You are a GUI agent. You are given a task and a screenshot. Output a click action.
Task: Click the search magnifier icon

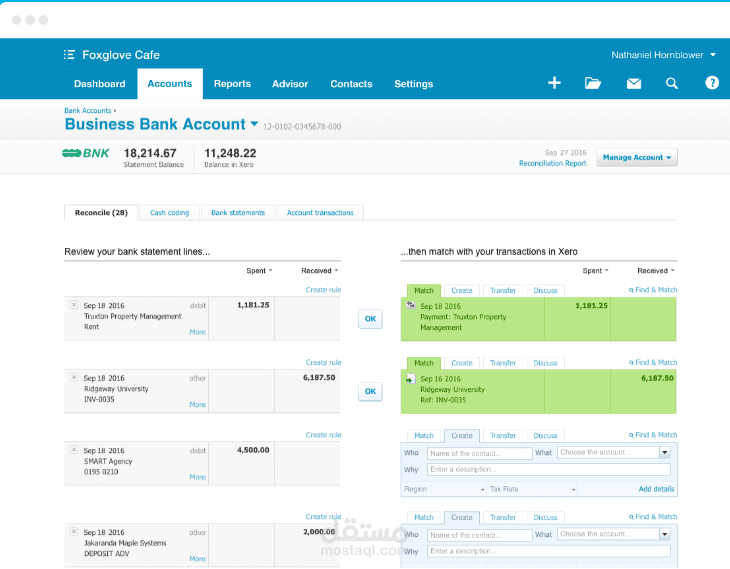(671, 83)
